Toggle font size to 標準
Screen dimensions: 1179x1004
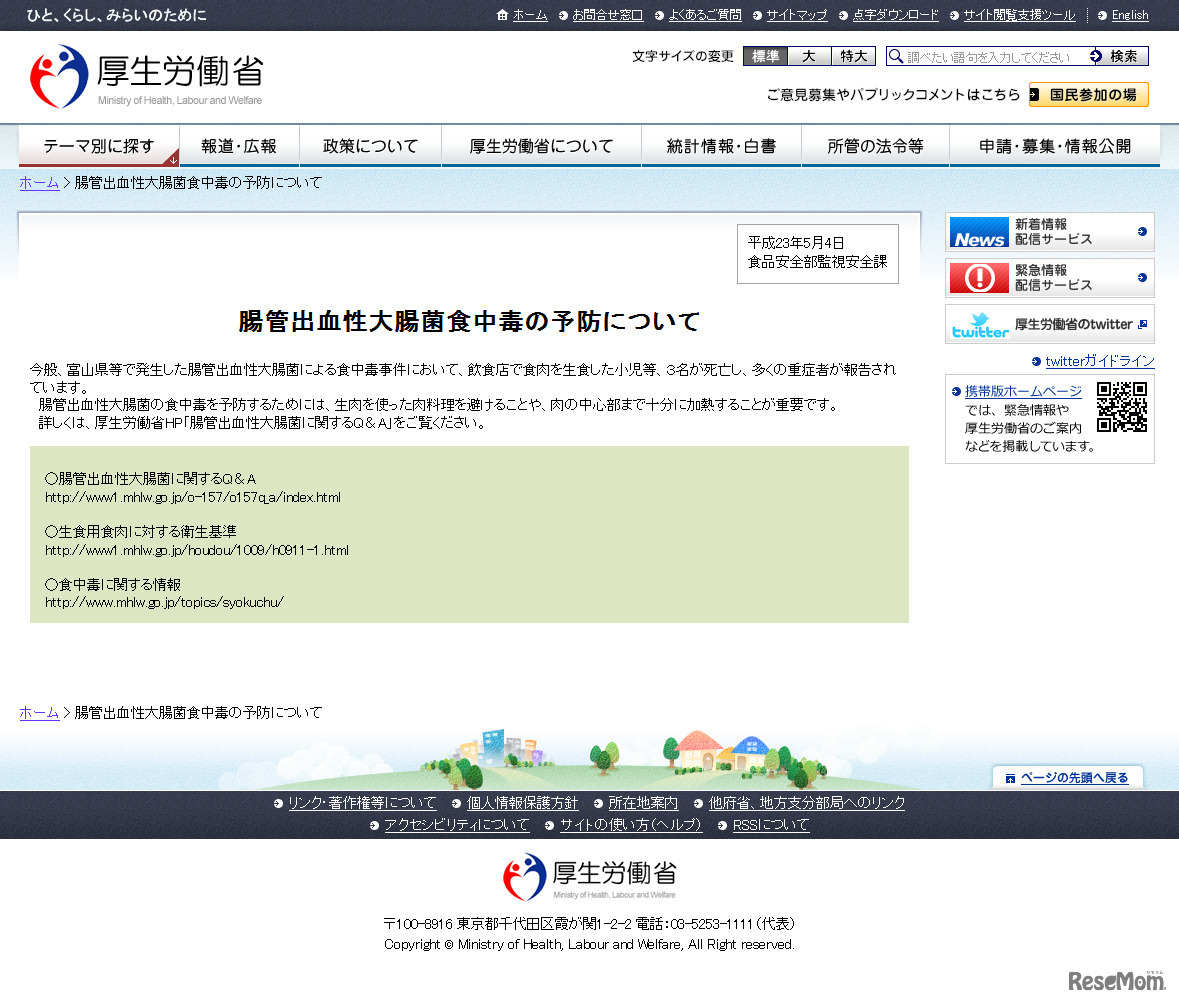764,56
